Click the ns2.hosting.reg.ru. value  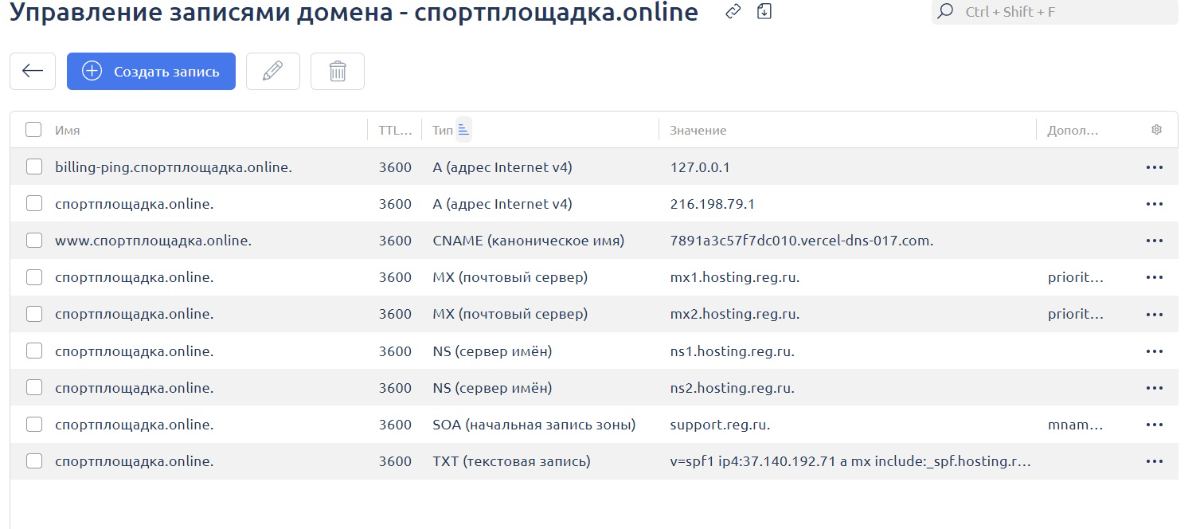pyautogui.click(x=732, y=387)
